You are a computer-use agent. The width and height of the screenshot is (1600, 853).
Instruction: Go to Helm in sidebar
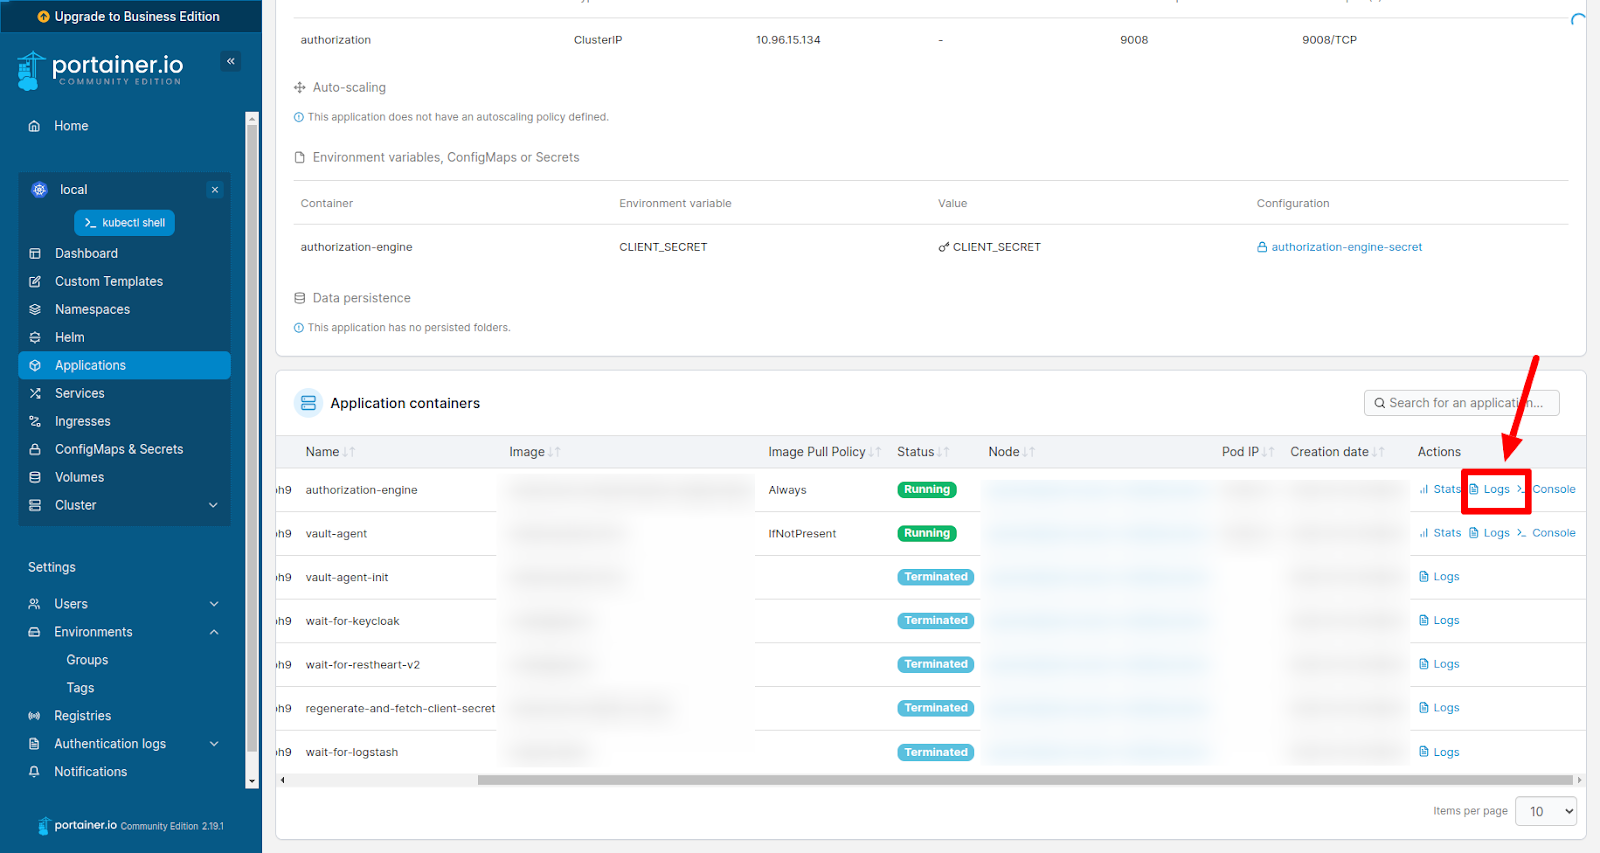point(69,338)
